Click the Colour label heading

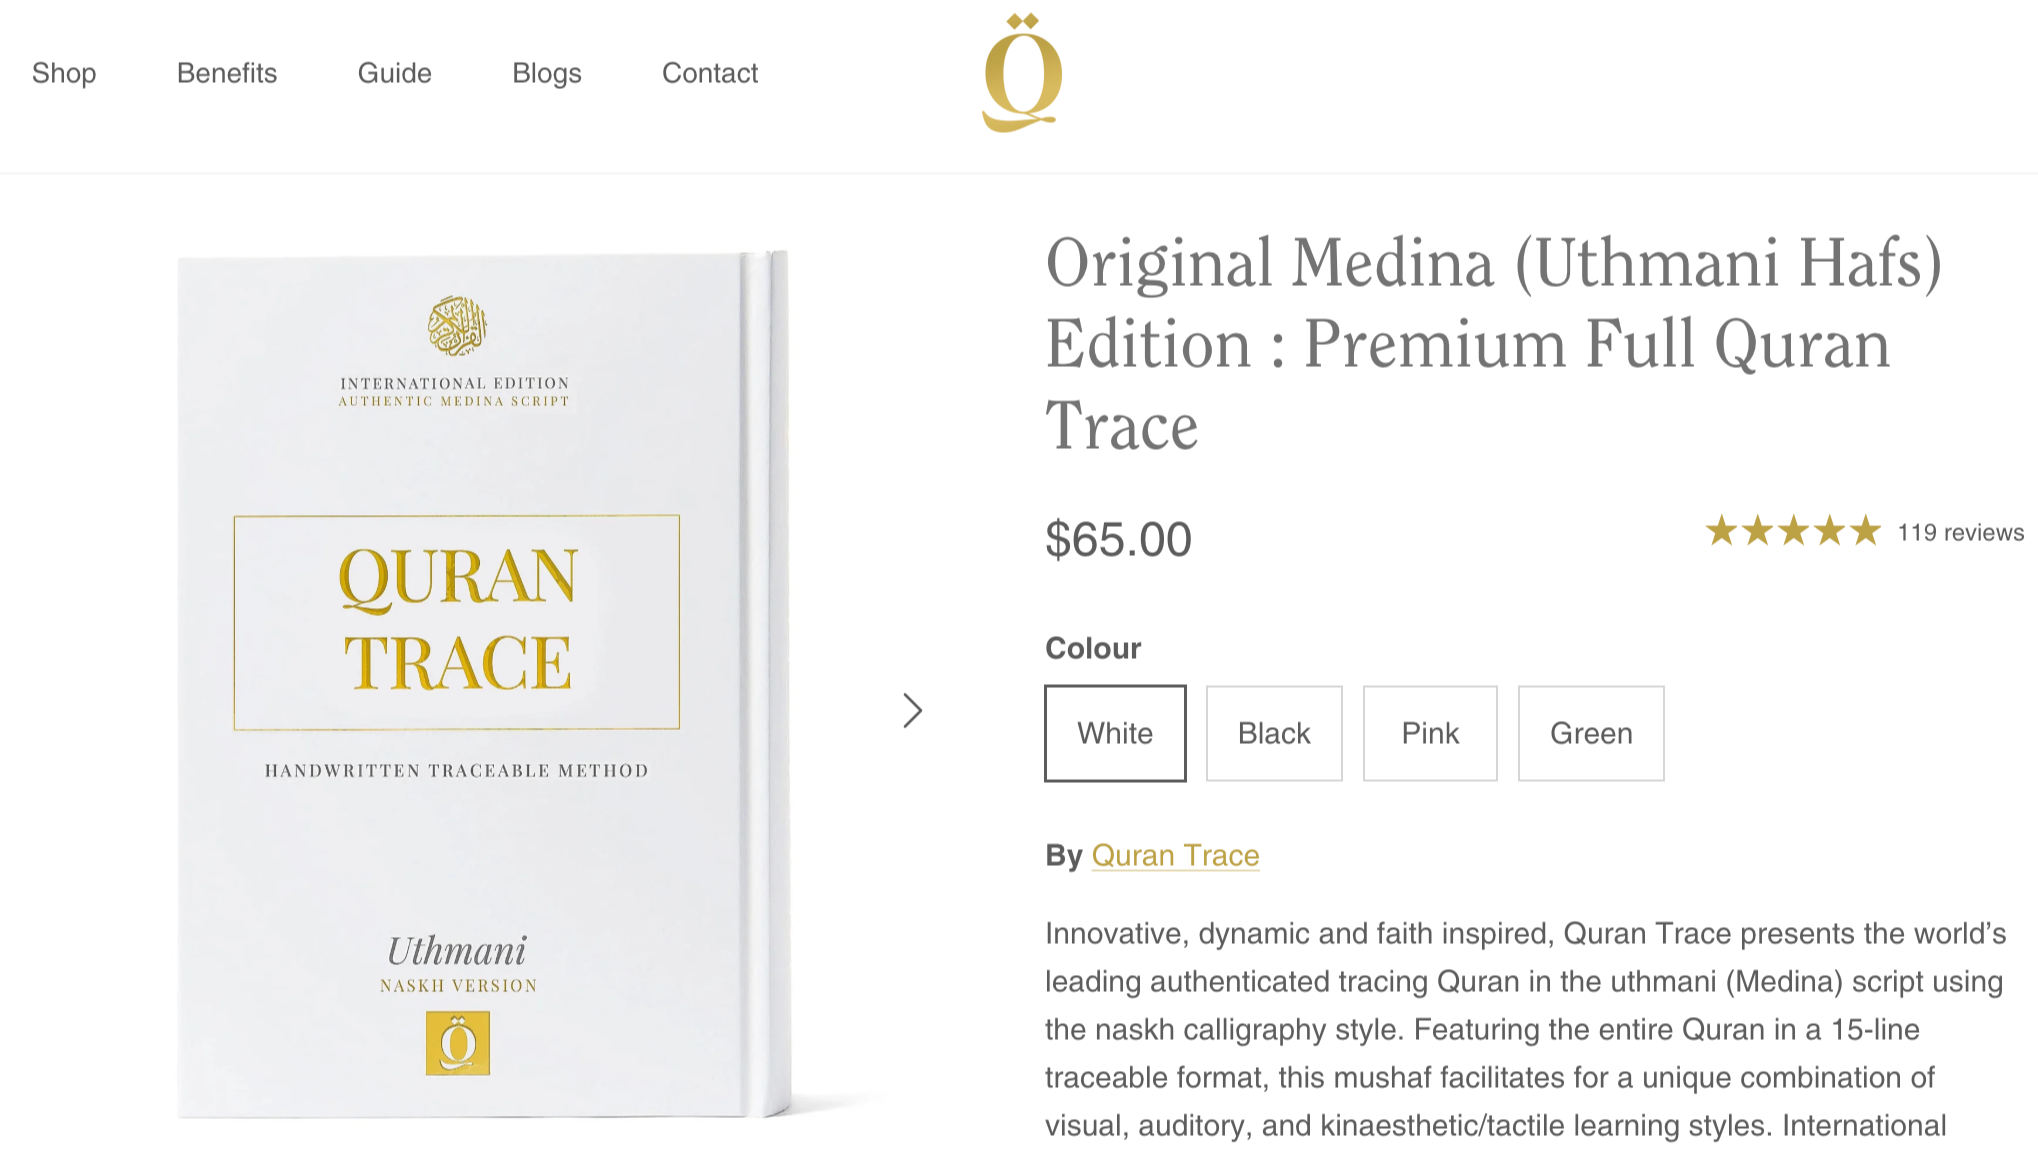click(1093, 648)
